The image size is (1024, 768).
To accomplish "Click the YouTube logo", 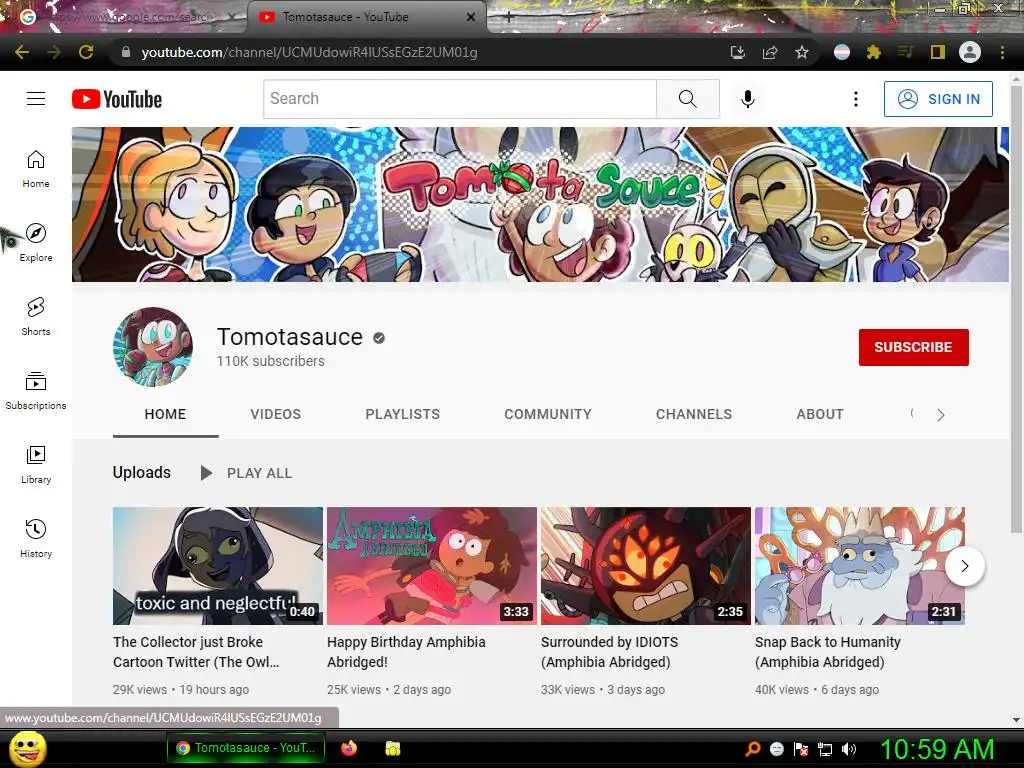I will tap(117, 99).
